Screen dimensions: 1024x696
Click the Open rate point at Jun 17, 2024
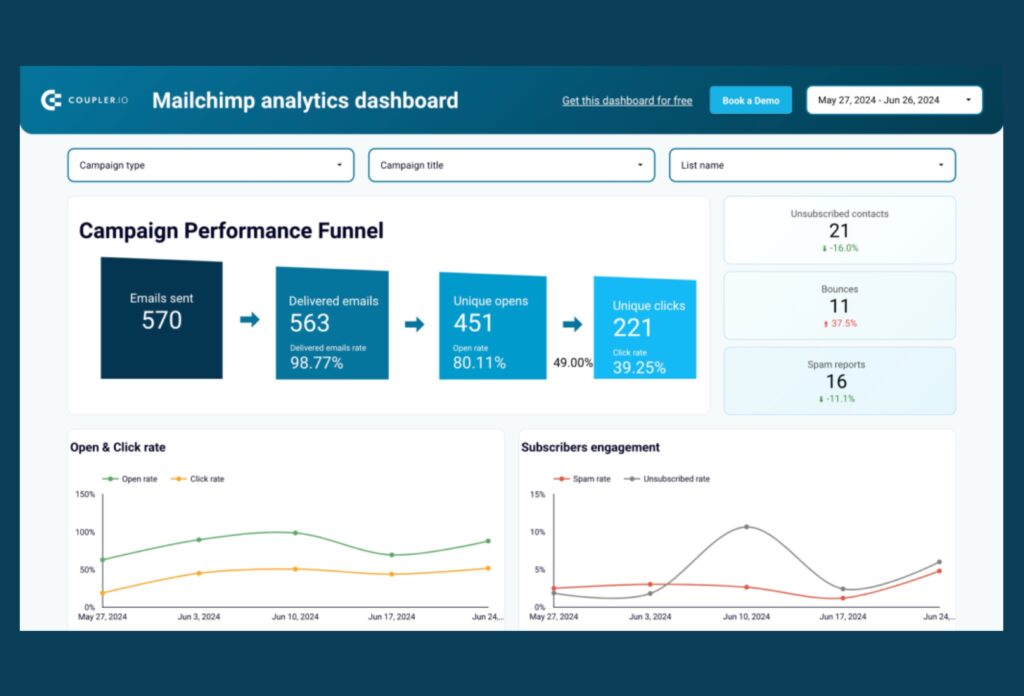[x=392, y=555]
